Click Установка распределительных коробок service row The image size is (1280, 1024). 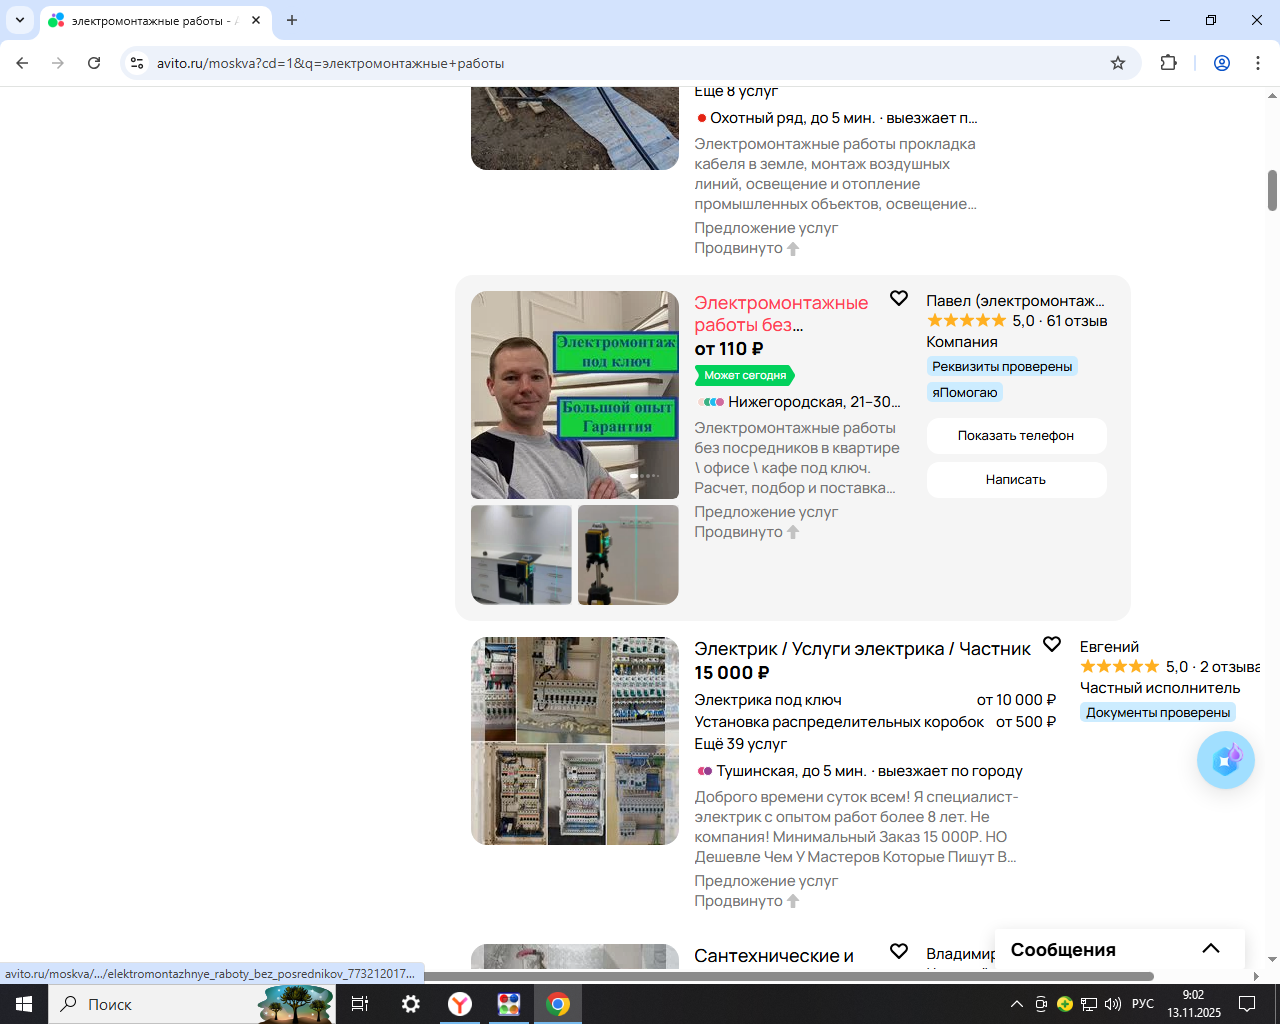[x=875, y=722]
